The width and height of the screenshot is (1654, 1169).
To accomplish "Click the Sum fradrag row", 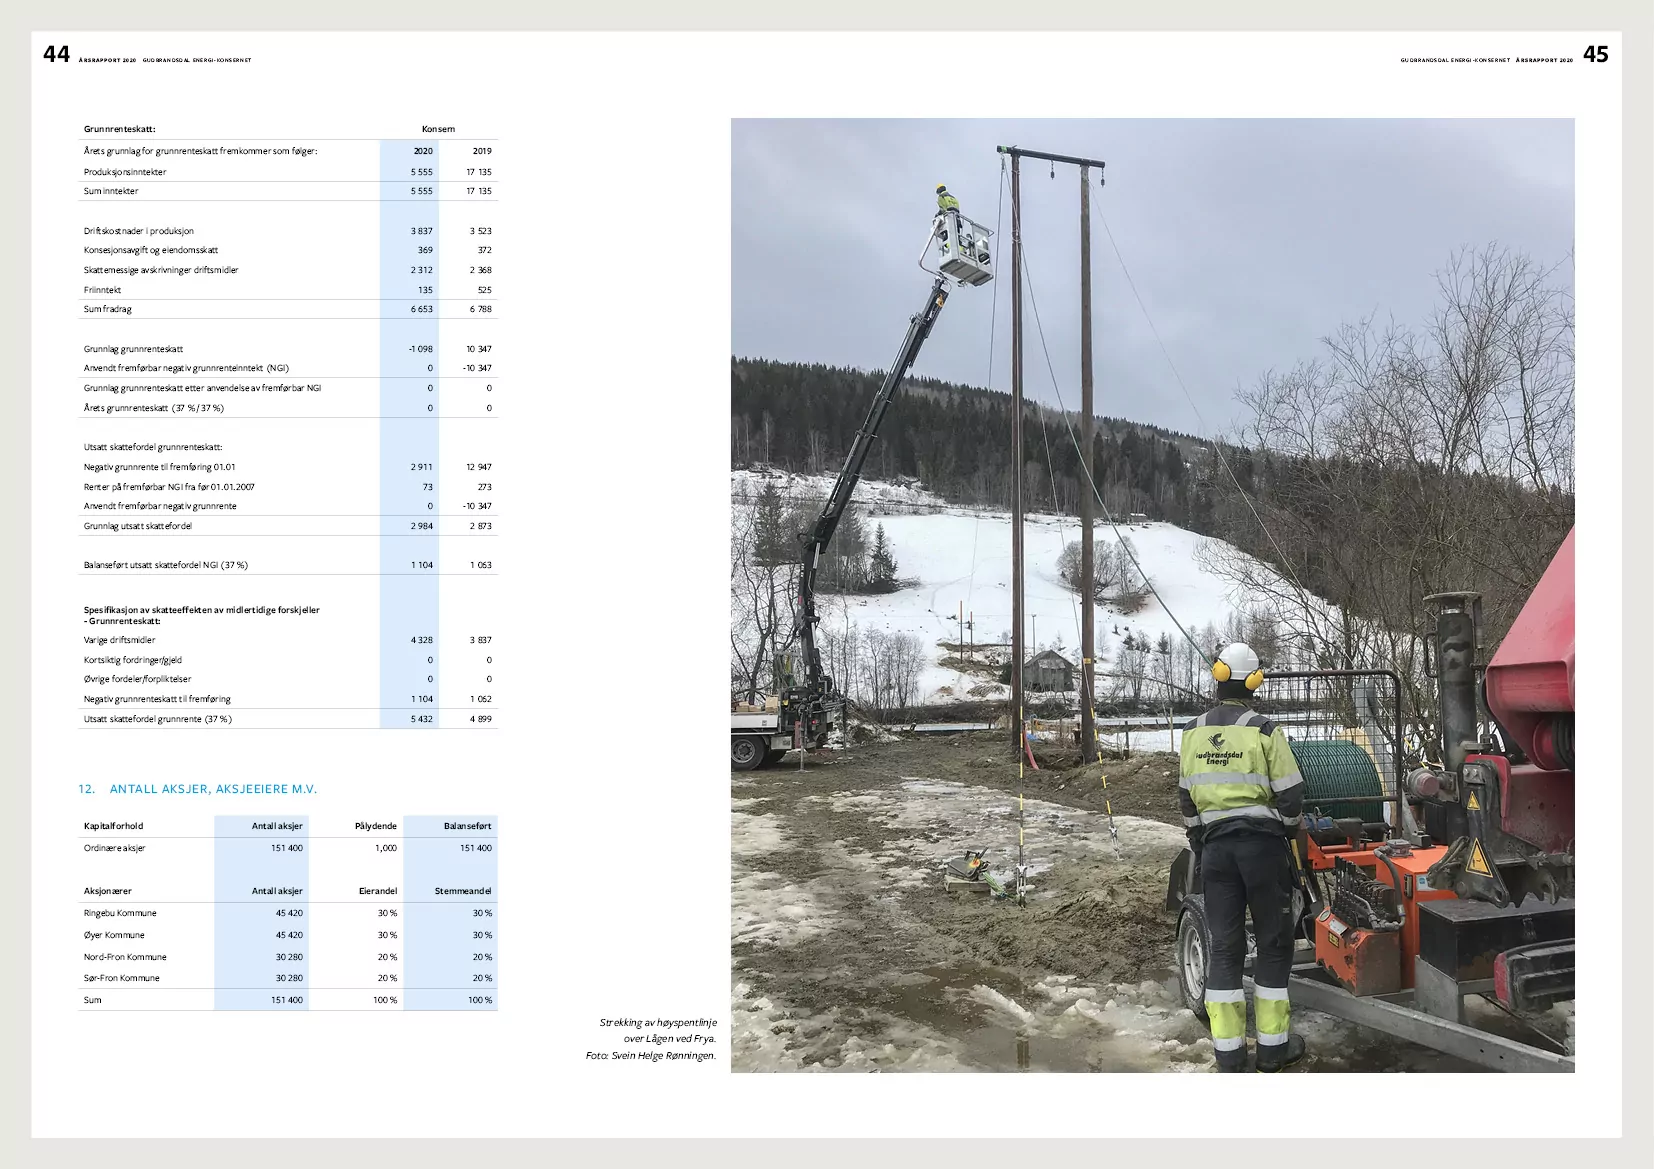I will tap(288, 309).
